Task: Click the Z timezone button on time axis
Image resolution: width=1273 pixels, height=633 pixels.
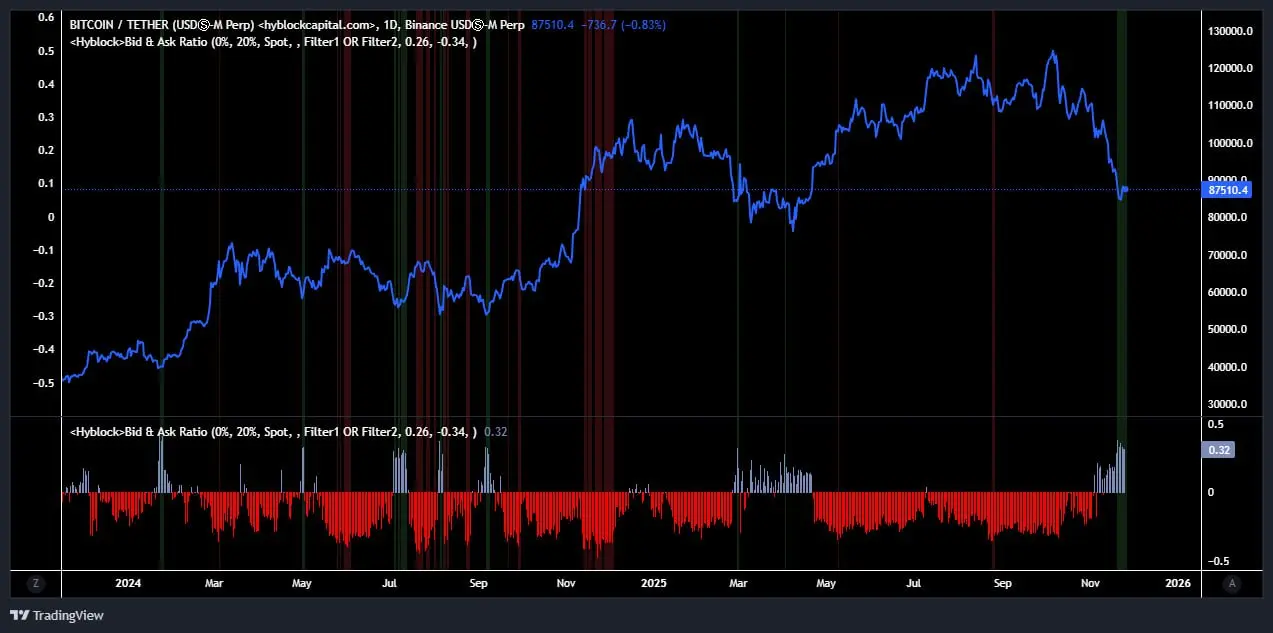Action: coord(35,583)
